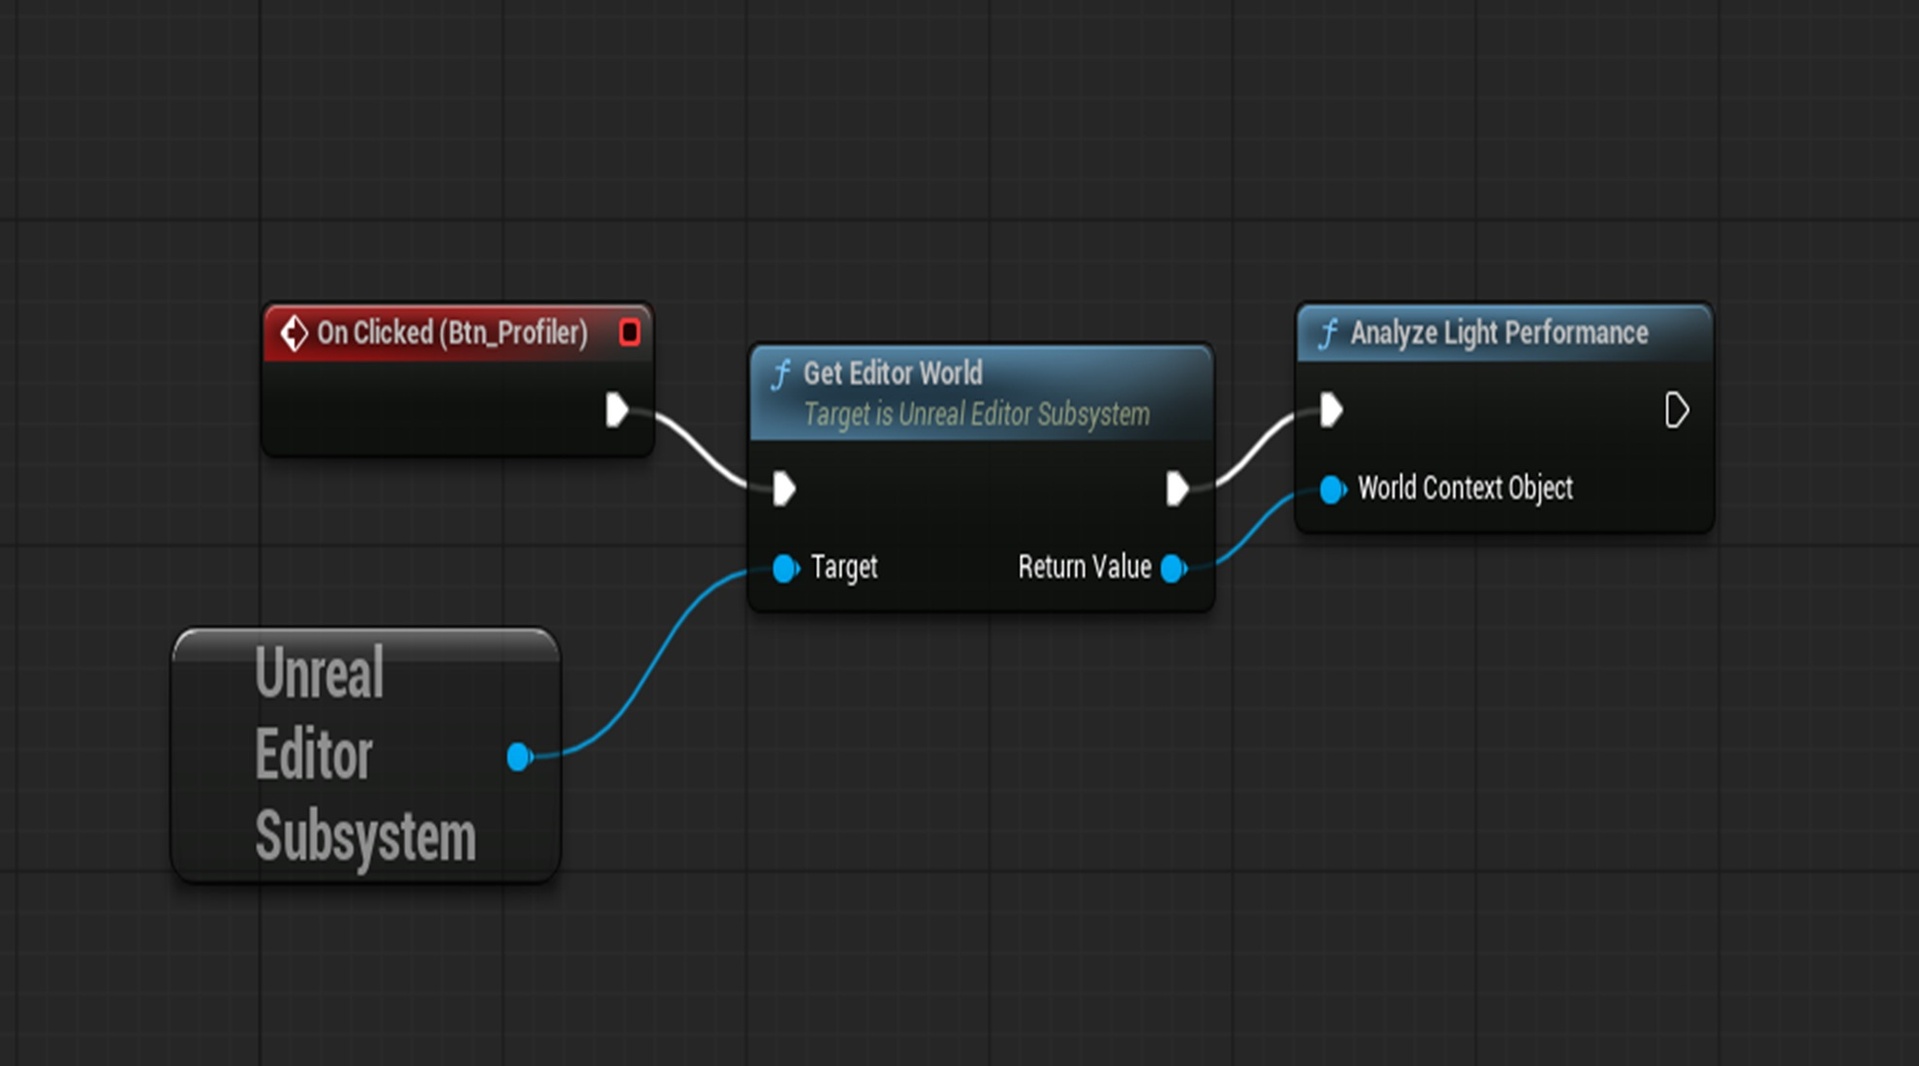Click the Unreal Editor Subsystem output pin
Viewport: 1919px width, 1066px height.
point(519,756)
